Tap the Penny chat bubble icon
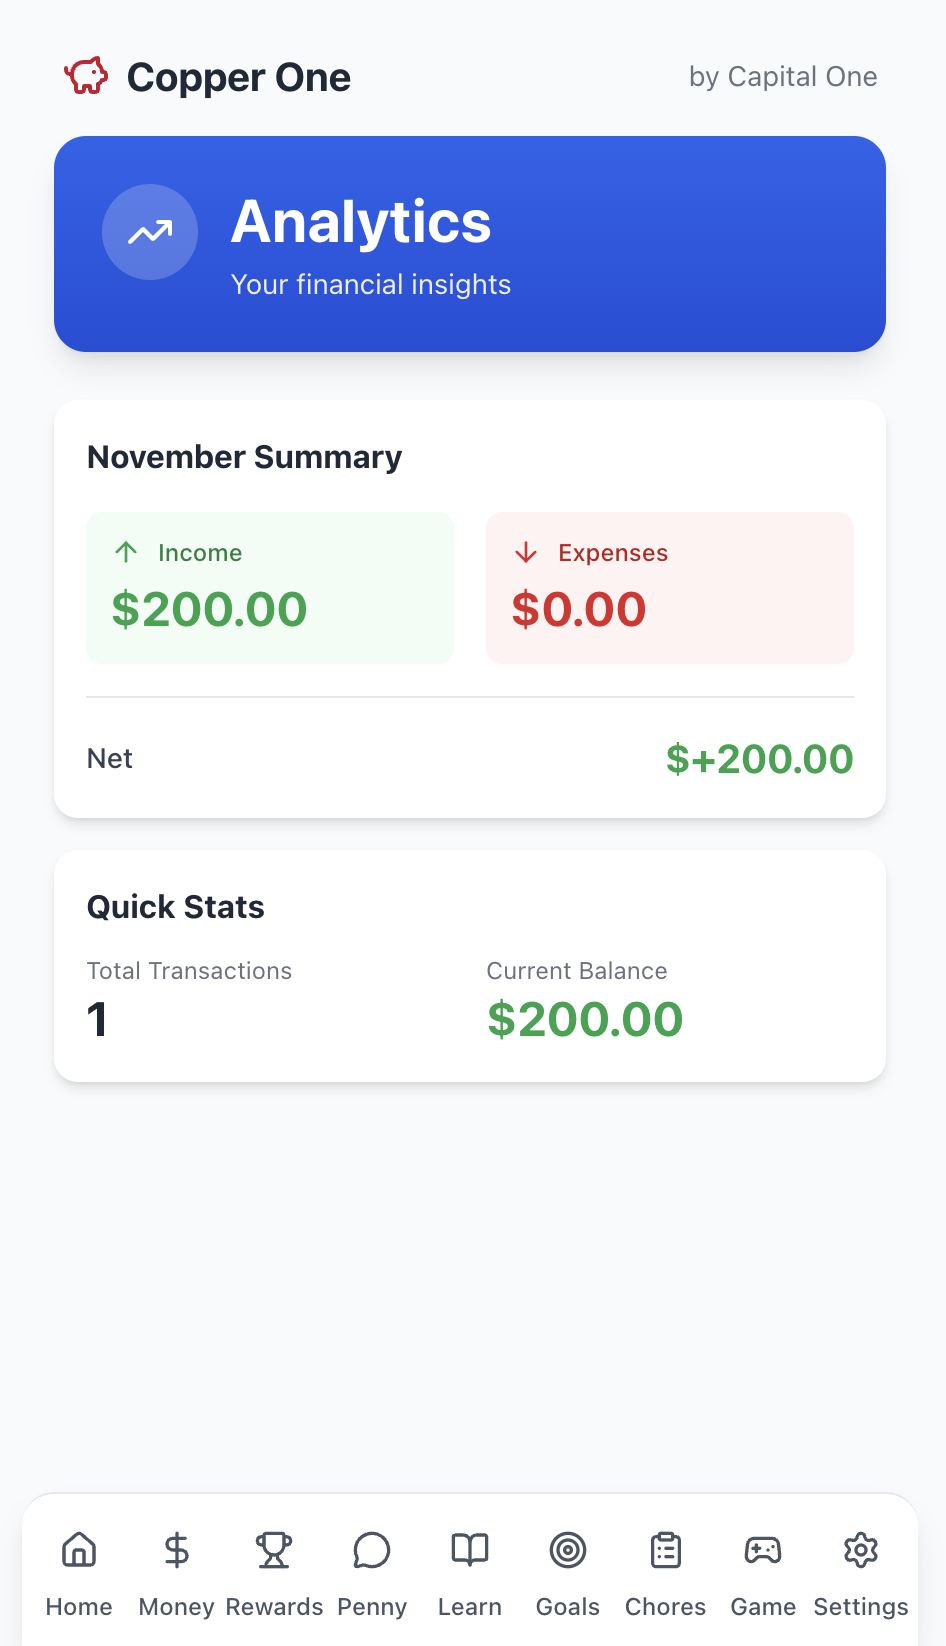Viewport: 946px width, 1646px height. point(372,1550)
